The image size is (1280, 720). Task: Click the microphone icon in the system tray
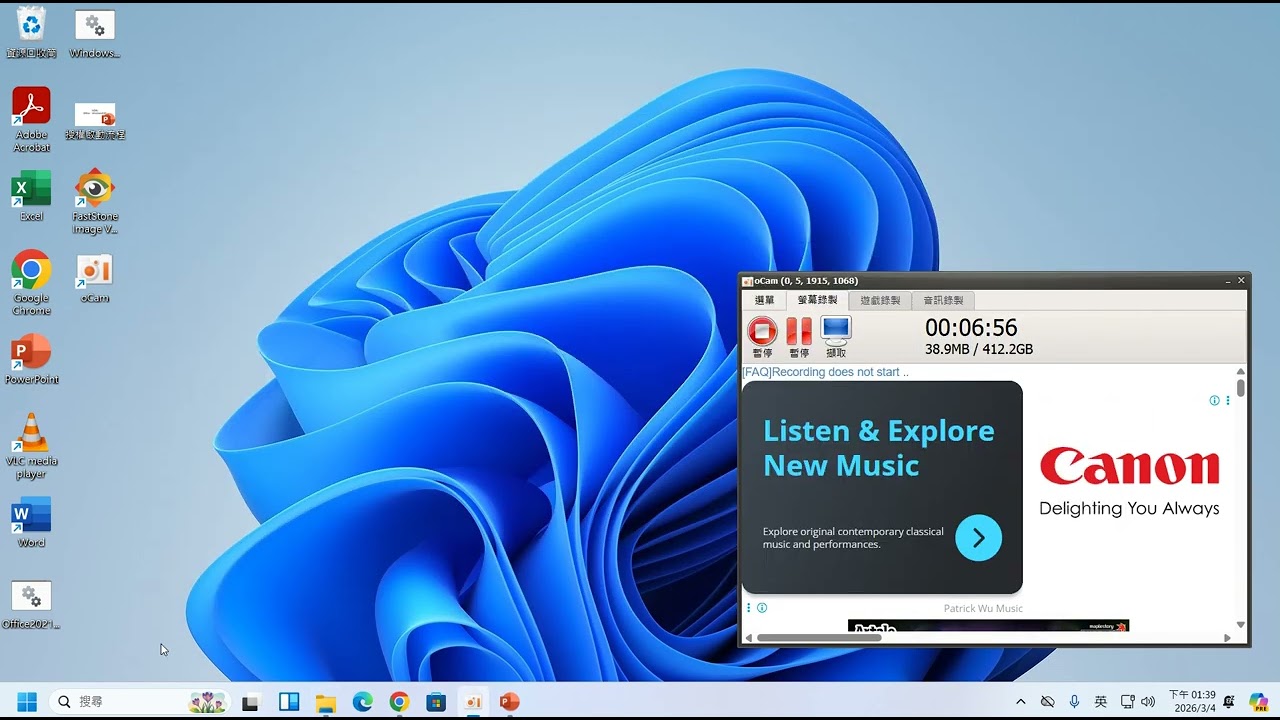pos(1074,702)
